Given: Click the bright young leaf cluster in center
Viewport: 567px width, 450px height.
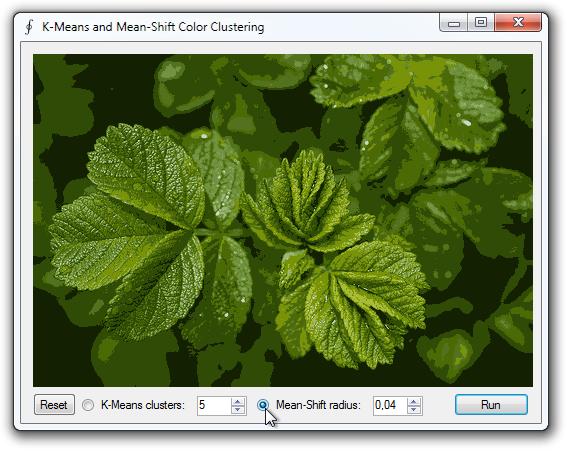Looking at the screenshot, I should tap(306, 203).
